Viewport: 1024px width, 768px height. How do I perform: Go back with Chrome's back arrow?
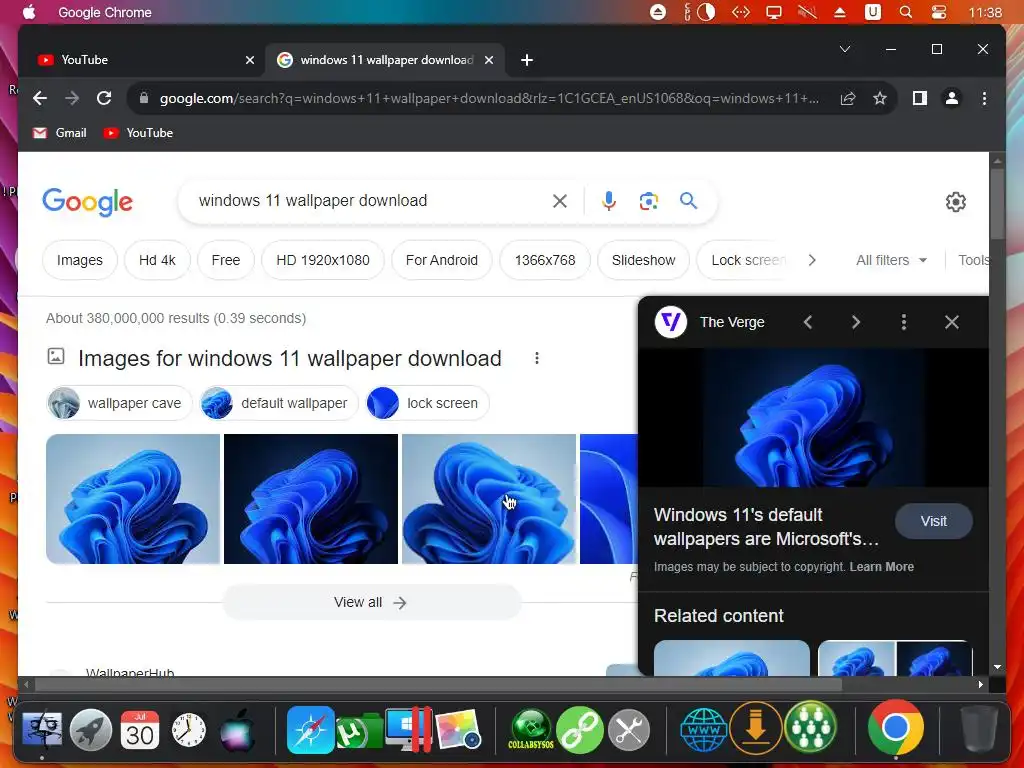click(x=40, y=98)
